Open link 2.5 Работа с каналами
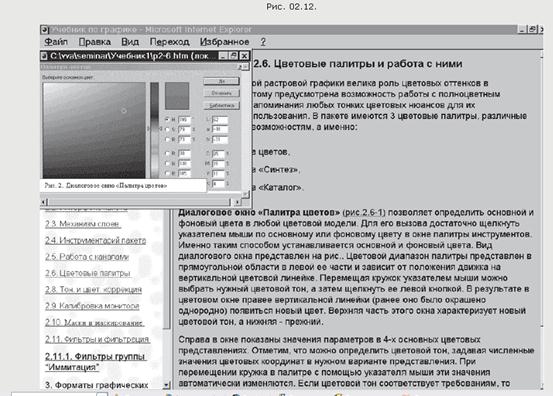Viewport: 553px width, 396px height. tap(87, 257)
